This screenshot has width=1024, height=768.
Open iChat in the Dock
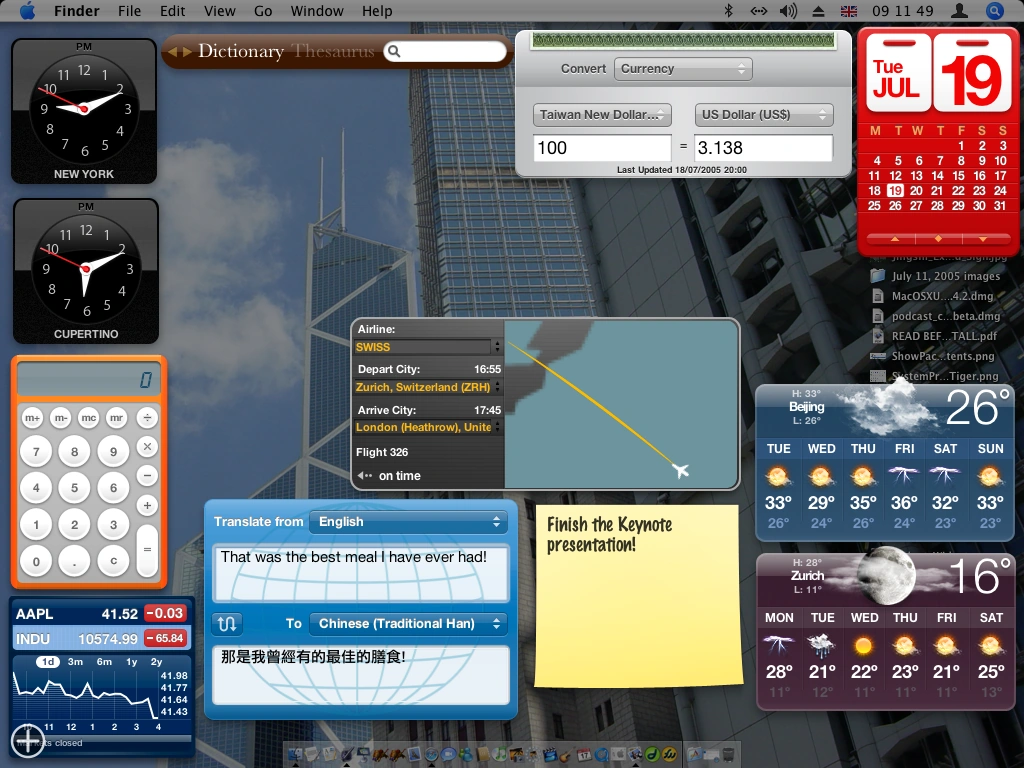click(x=449, y=754)
